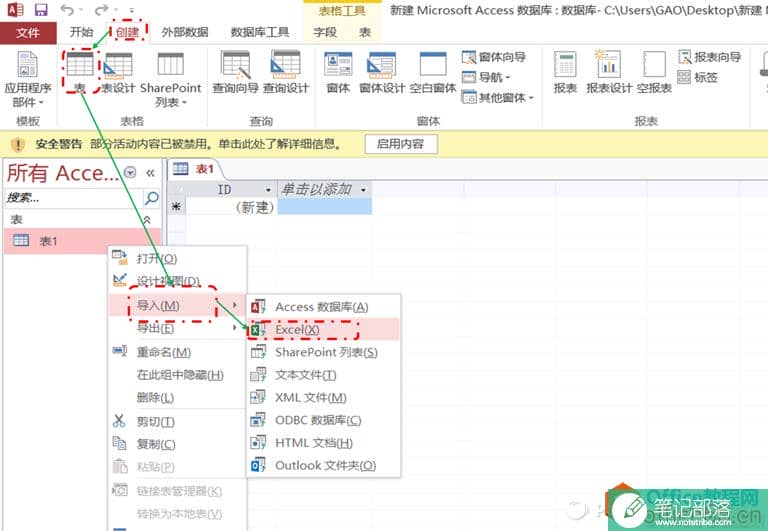Click the (新建) new record ID cell
This screenshot has height=531, width=768.
coord(231,207)
